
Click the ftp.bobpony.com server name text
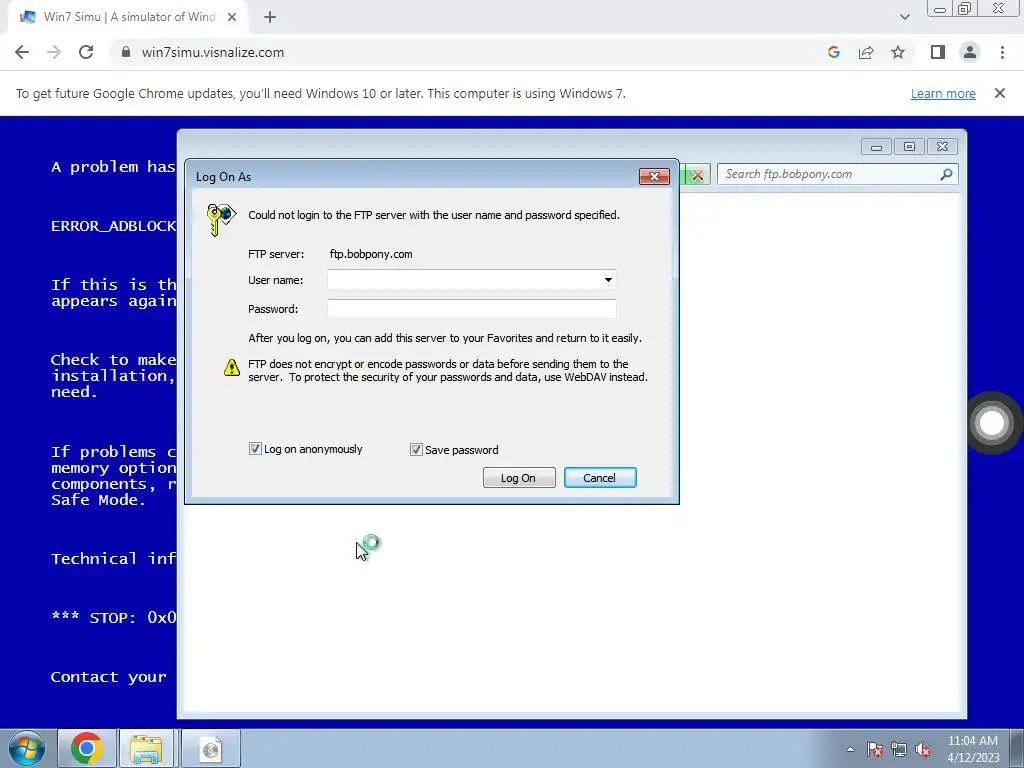point(371,254)
